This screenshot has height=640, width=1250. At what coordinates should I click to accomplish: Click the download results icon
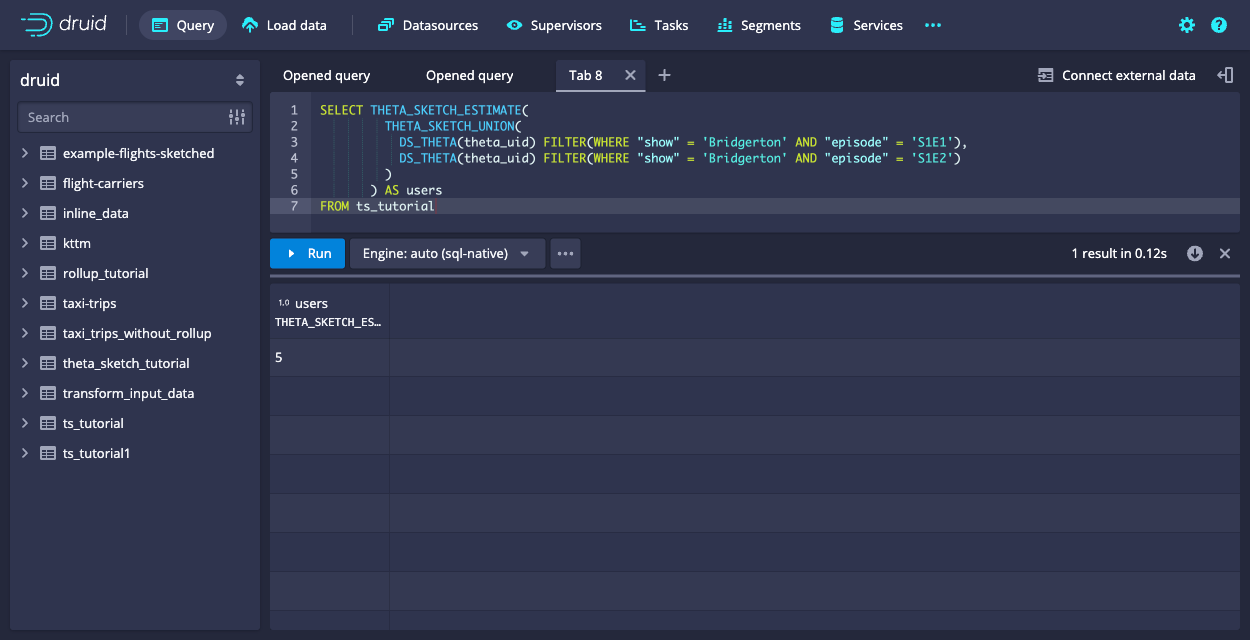tap(1195, 253)
